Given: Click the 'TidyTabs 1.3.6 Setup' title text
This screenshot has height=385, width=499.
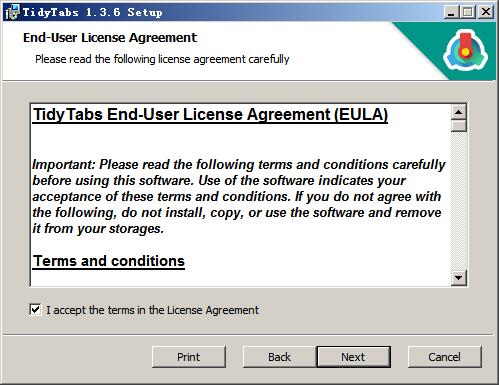Looking at the screenshot, I should [x=92, y=12].
